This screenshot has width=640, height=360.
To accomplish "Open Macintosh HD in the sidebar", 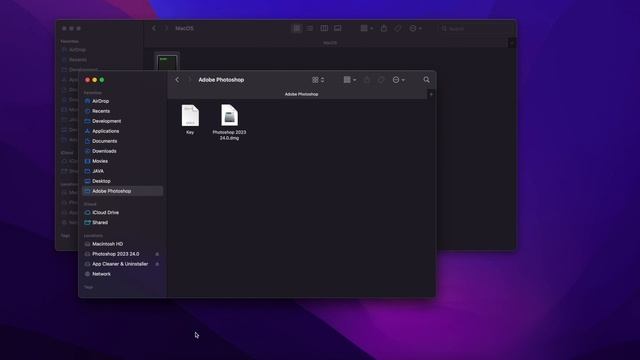I will tap(122, 244).
